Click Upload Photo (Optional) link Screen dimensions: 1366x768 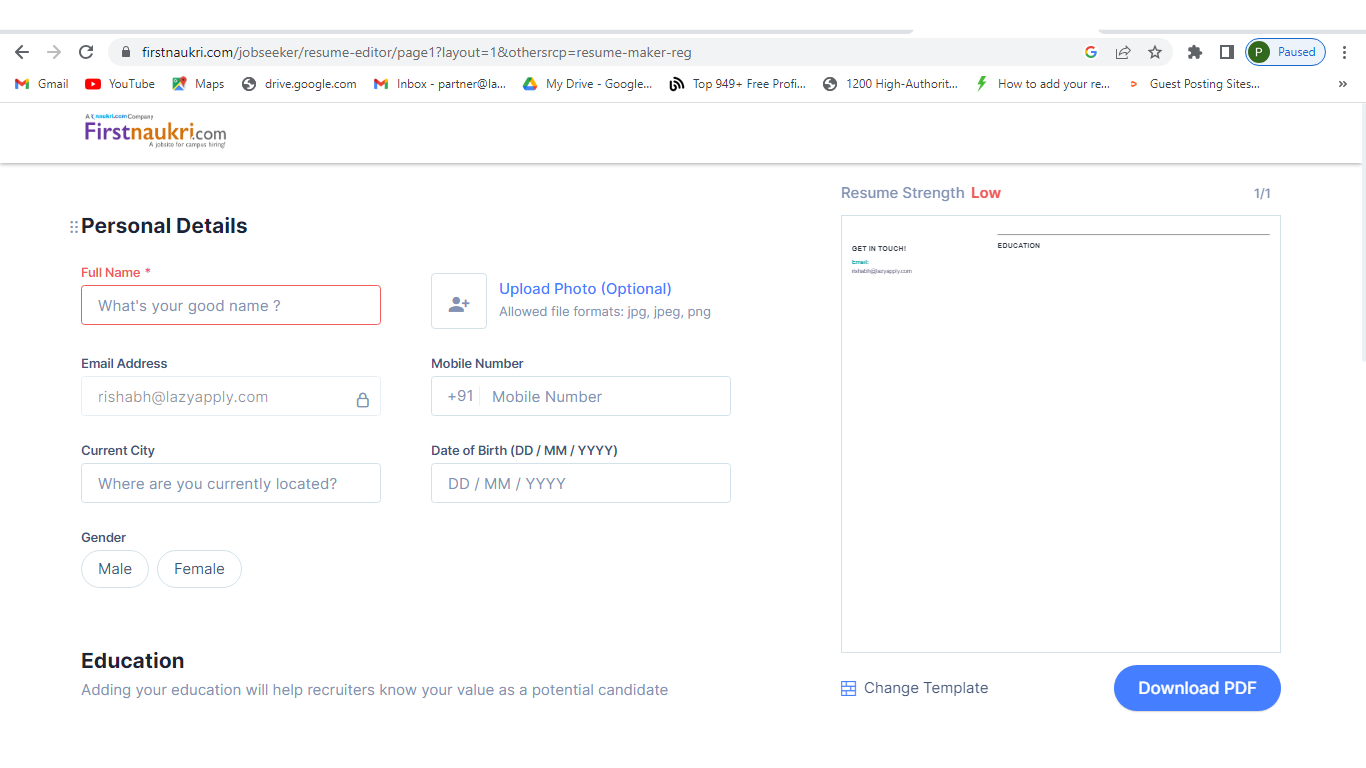click(585, 289)
